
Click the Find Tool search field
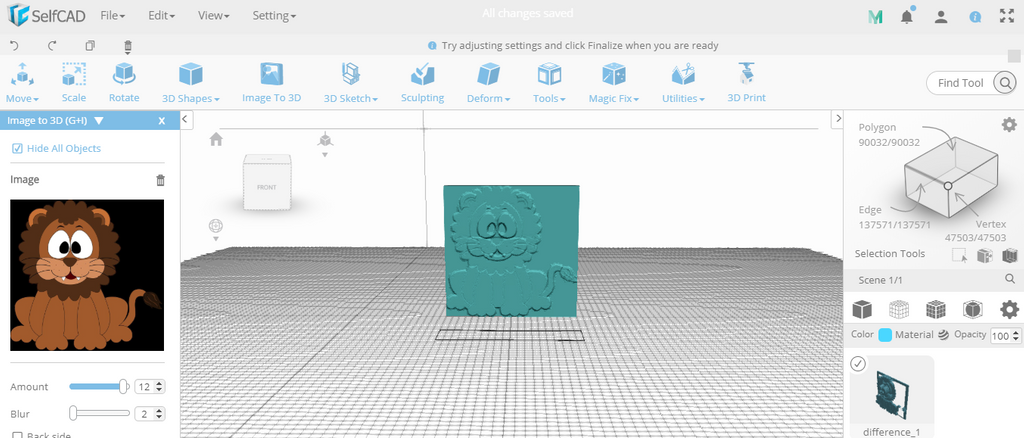pos(960,83)
